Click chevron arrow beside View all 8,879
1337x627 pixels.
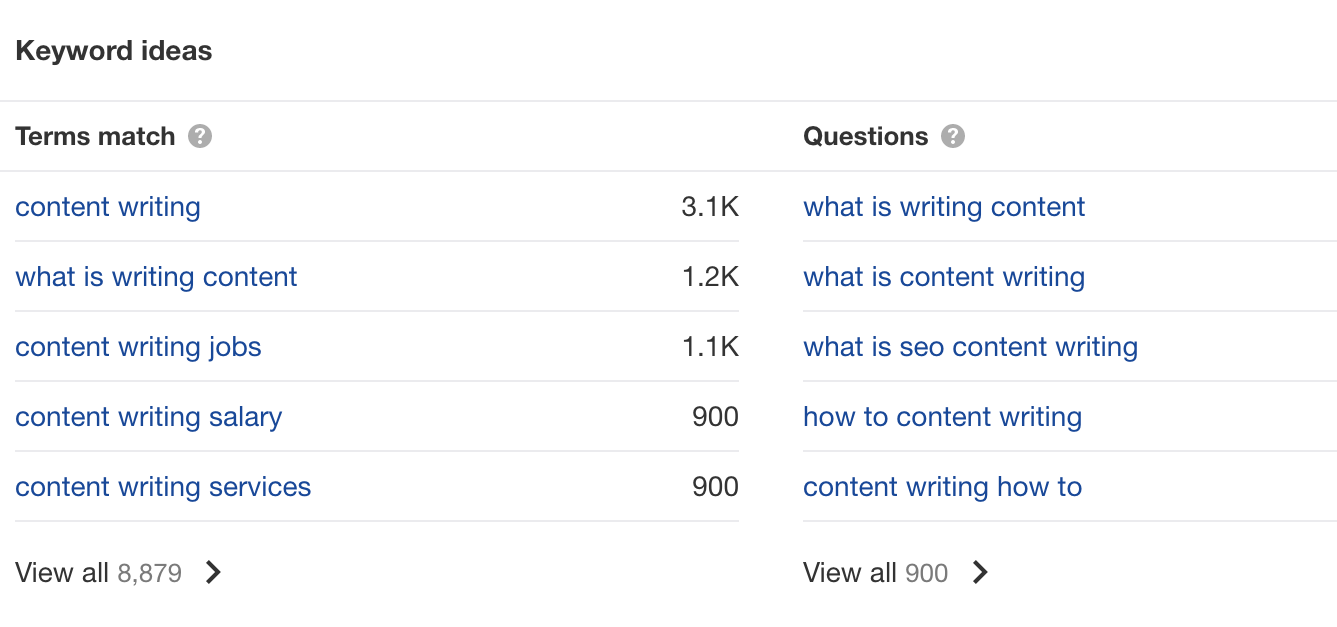point(213,572)
